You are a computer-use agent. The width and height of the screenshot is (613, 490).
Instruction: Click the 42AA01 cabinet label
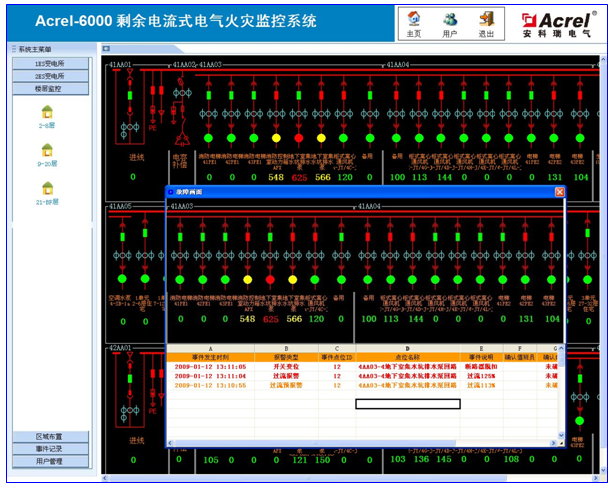click(120, 348)
